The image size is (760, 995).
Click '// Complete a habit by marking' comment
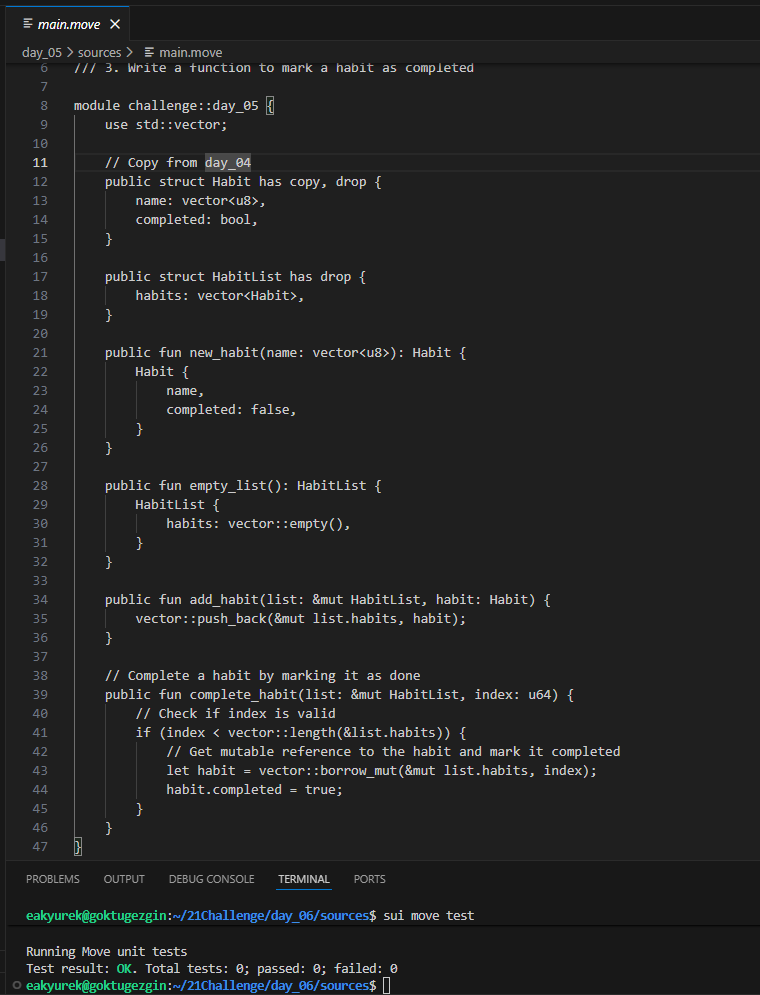(263, 675)
